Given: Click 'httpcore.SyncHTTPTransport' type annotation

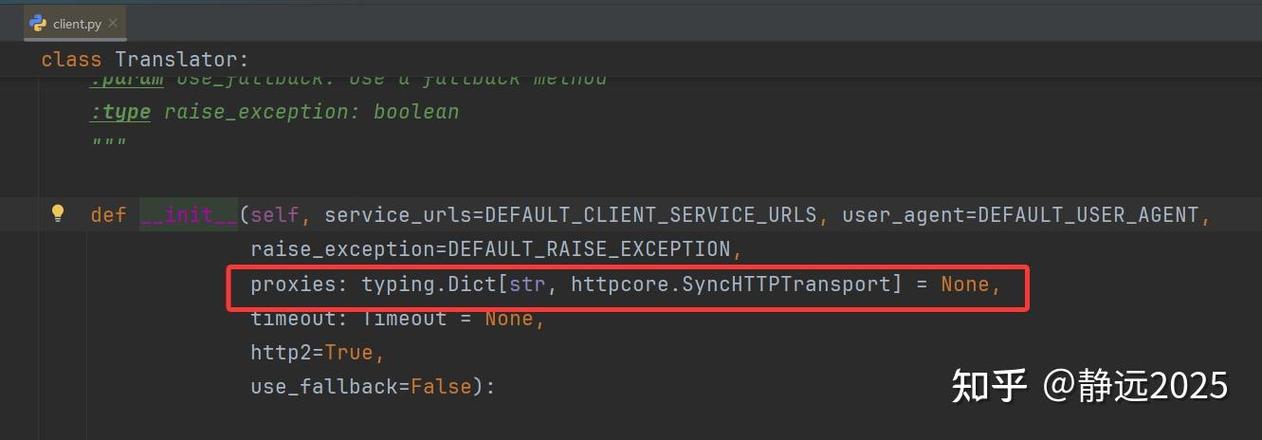Looking at the screenshot, I should [730, 284].
